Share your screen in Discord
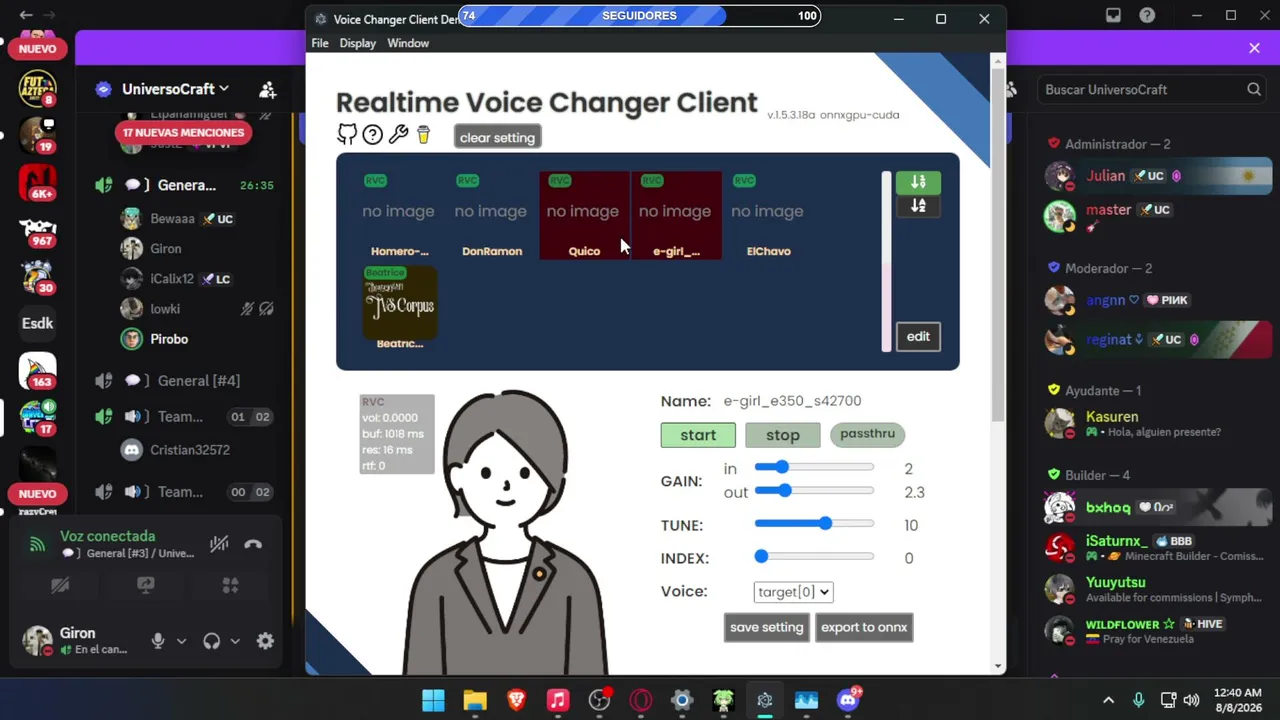This screenshot has height=720, width=1280. (x=146, y=585)
